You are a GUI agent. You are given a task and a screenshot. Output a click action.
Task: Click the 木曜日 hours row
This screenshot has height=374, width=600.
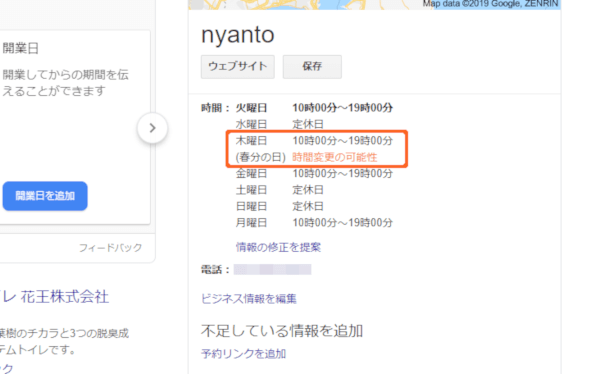click(x=314, y=141)
